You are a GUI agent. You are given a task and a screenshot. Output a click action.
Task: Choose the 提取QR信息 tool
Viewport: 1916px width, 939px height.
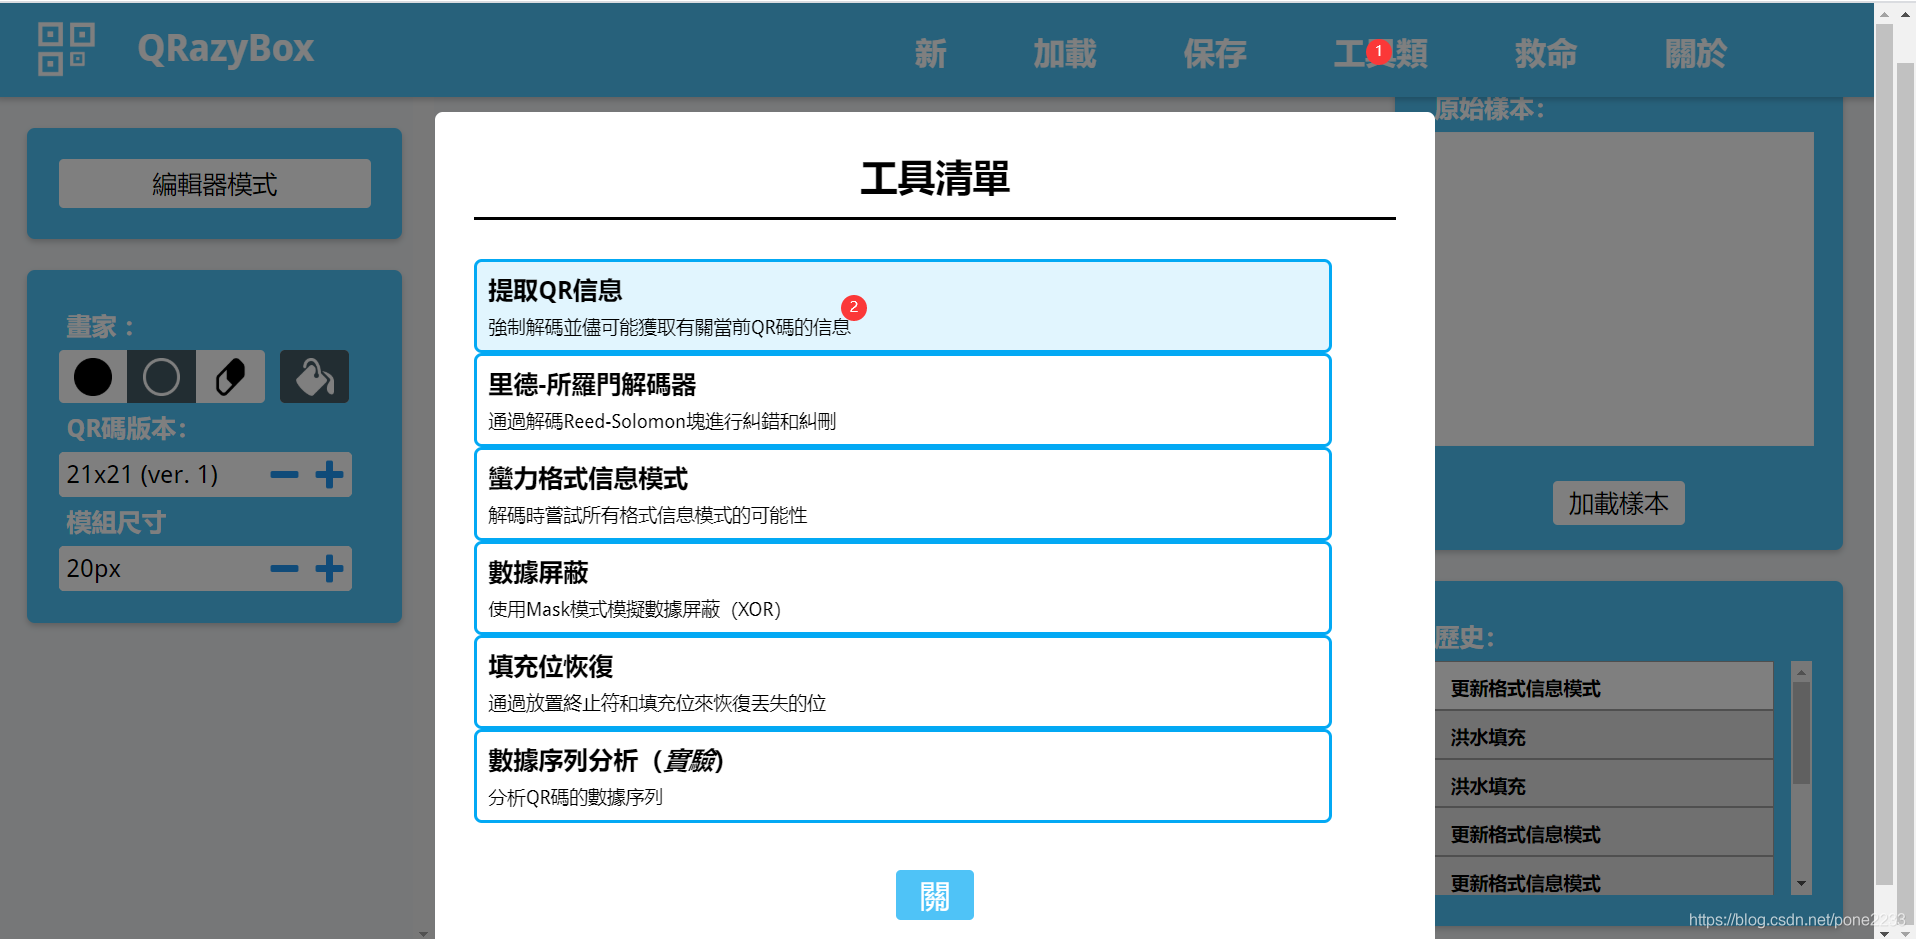pos(903,306)
